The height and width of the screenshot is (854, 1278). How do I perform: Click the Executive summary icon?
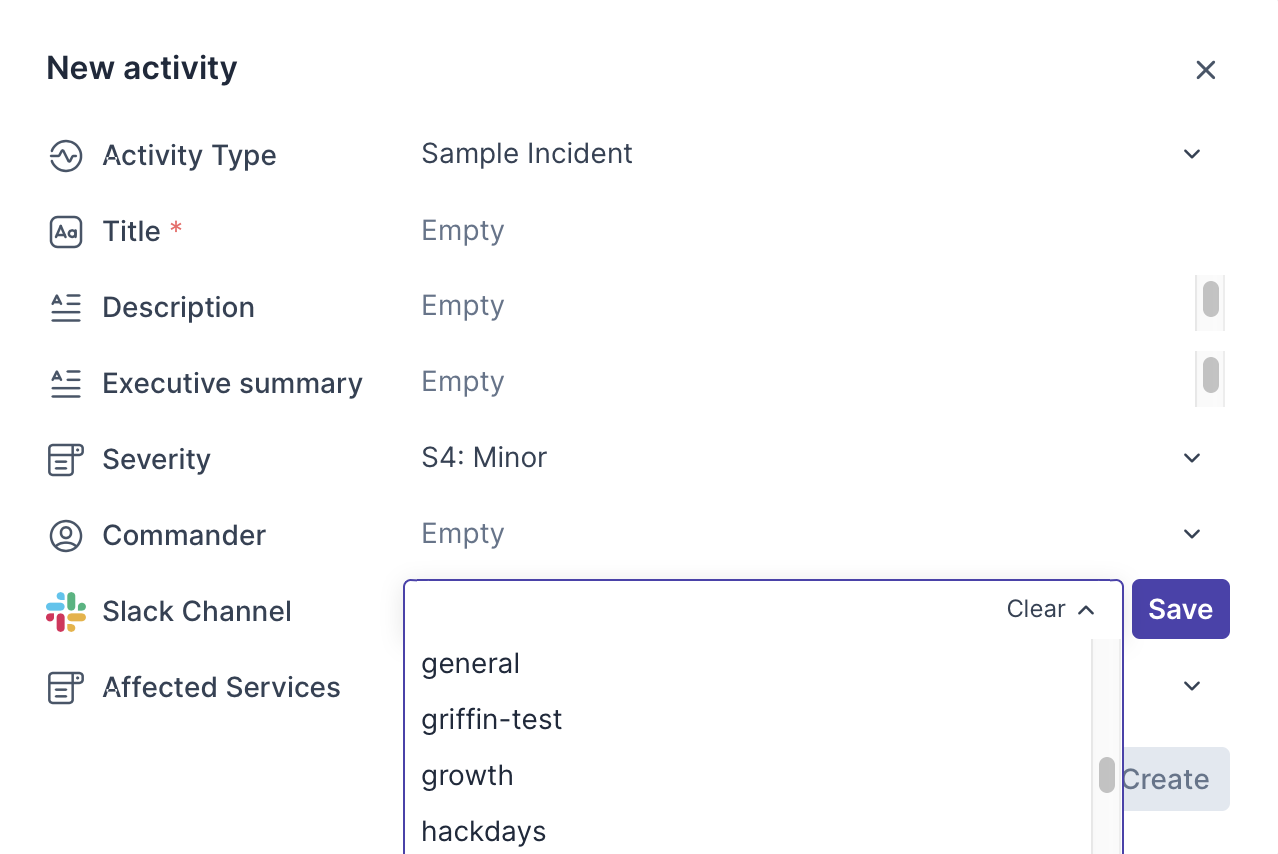66,384
